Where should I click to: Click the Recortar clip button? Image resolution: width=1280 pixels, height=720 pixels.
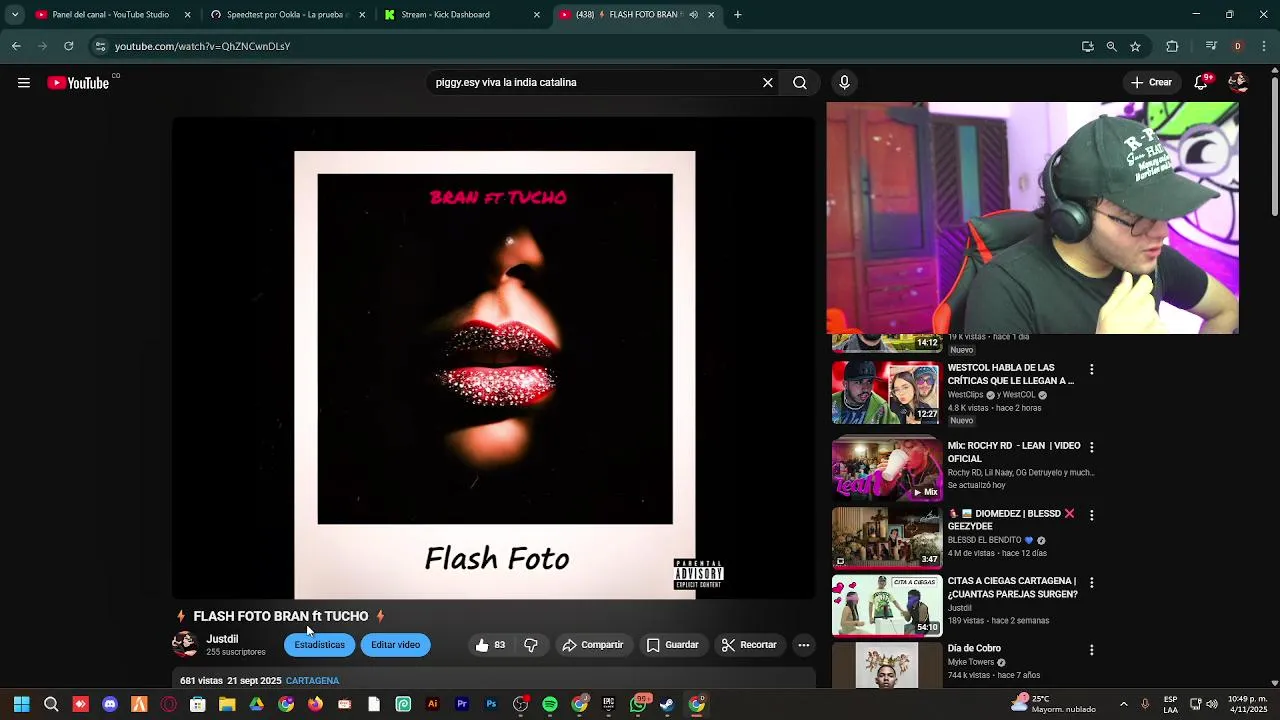749,645
